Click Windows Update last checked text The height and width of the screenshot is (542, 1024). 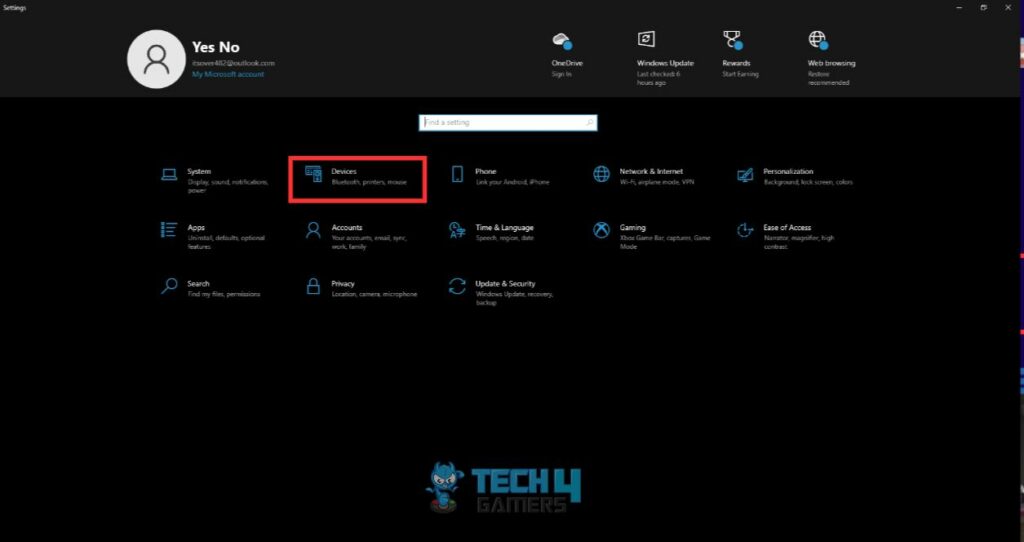658,78
